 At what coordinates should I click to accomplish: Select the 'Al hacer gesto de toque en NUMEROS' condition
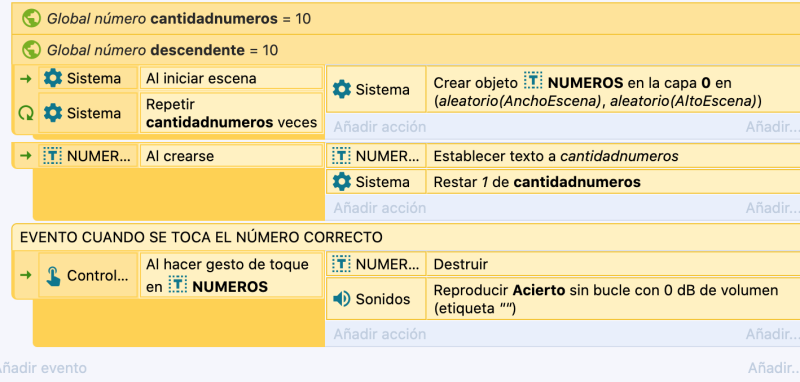231,275
